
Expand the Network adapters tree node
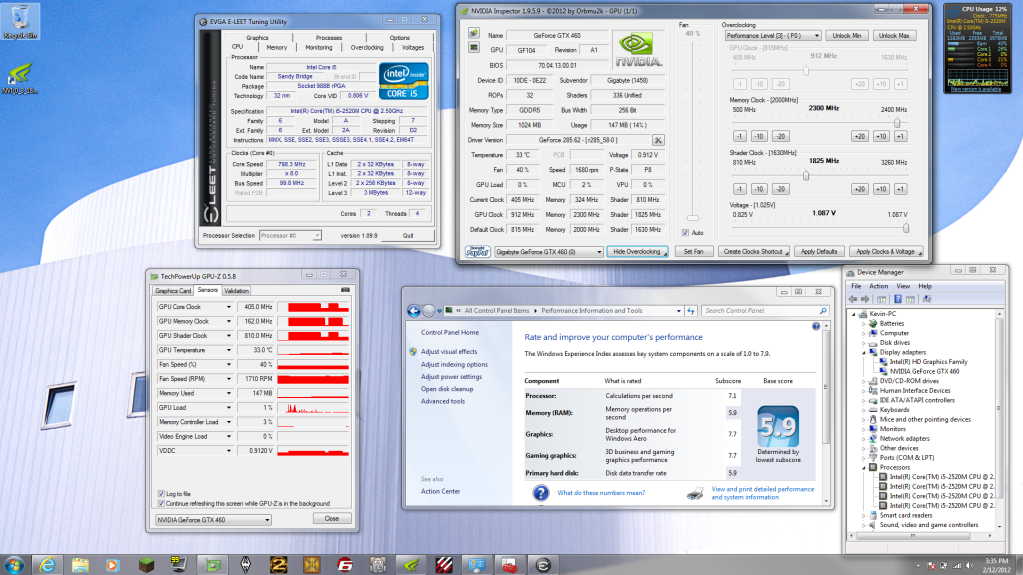pos(864,439)
